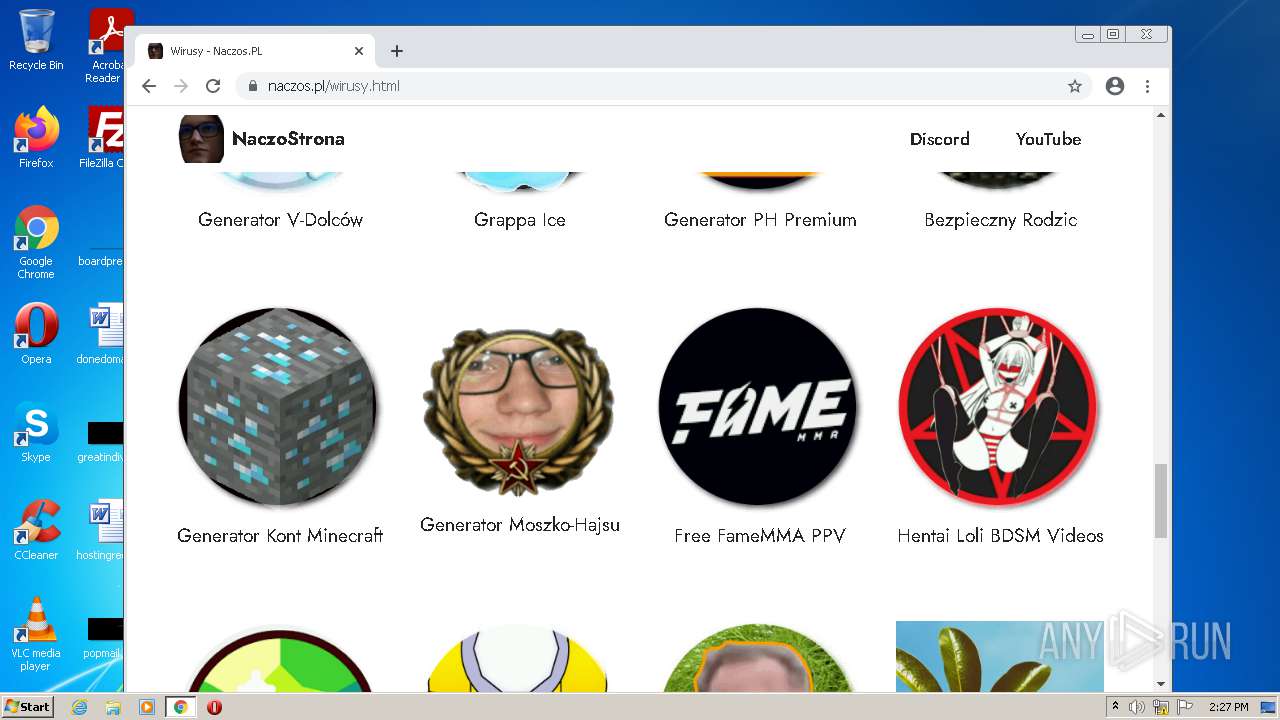Select the Wirusy - Naczos.PL tab
1280x720 pixels.
(256, 51)
